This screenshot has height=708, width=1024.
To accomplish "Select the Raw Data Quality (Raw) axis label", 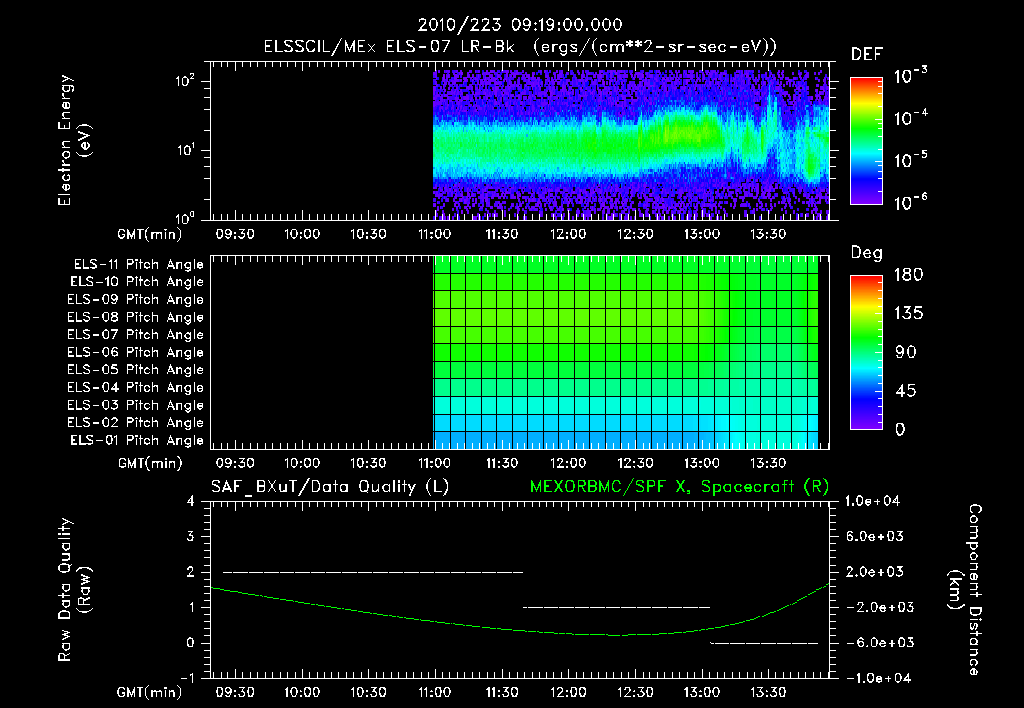I will 74,589.
